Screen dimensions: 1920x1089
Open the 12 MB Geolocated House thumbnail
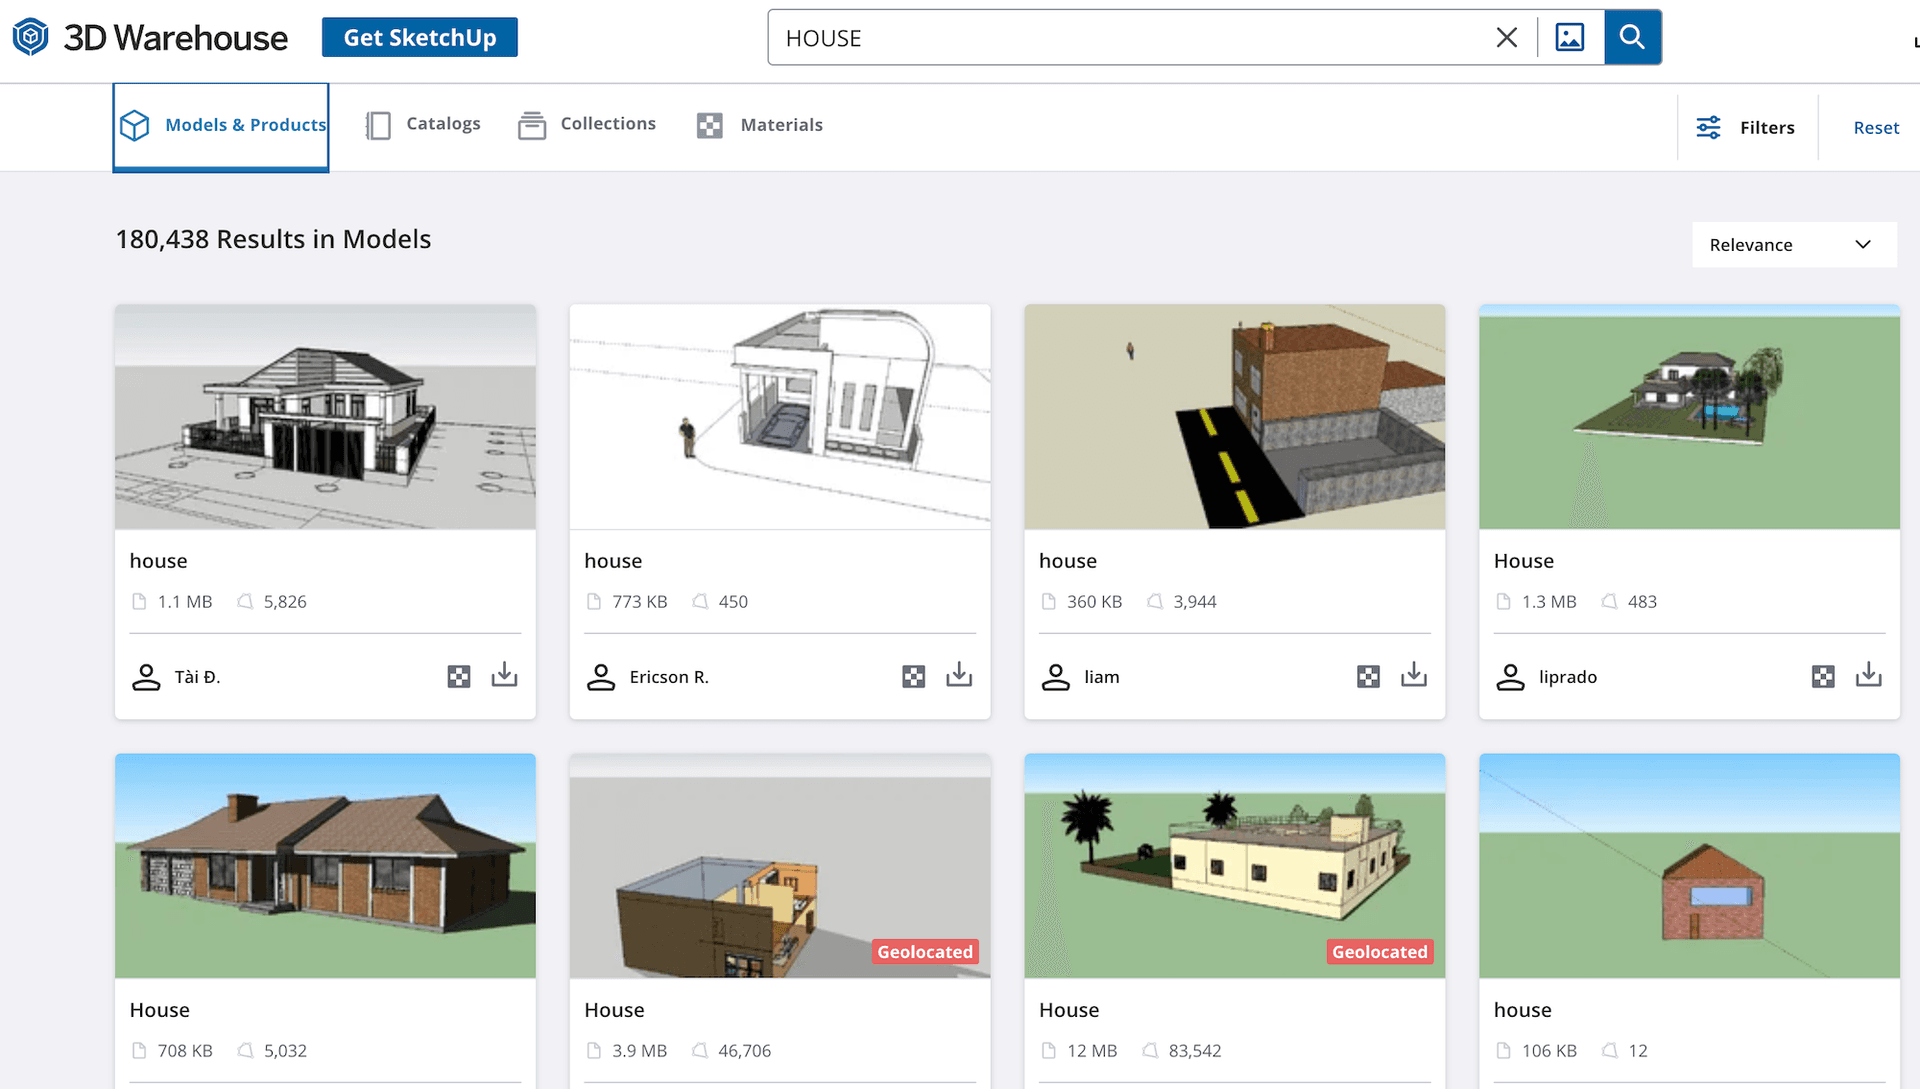click(1235, 866)
